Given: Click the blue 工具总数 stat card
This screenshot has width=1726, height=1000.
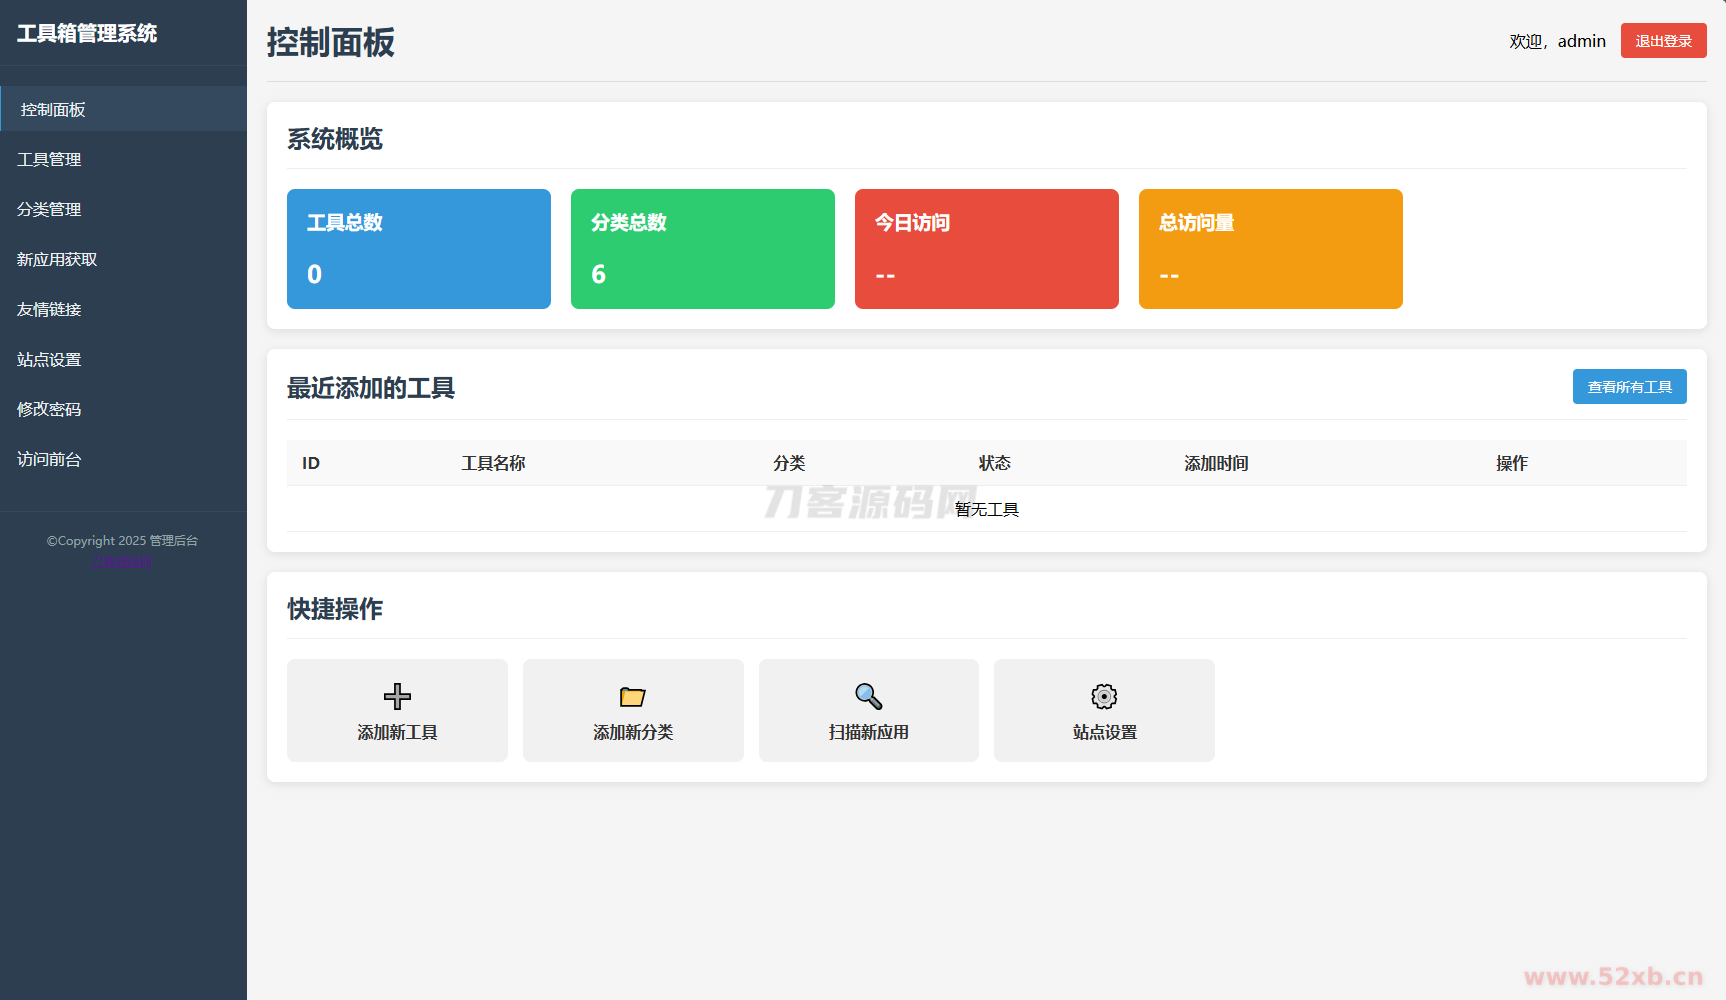Looking at the screenshot, I should [418, 249].
